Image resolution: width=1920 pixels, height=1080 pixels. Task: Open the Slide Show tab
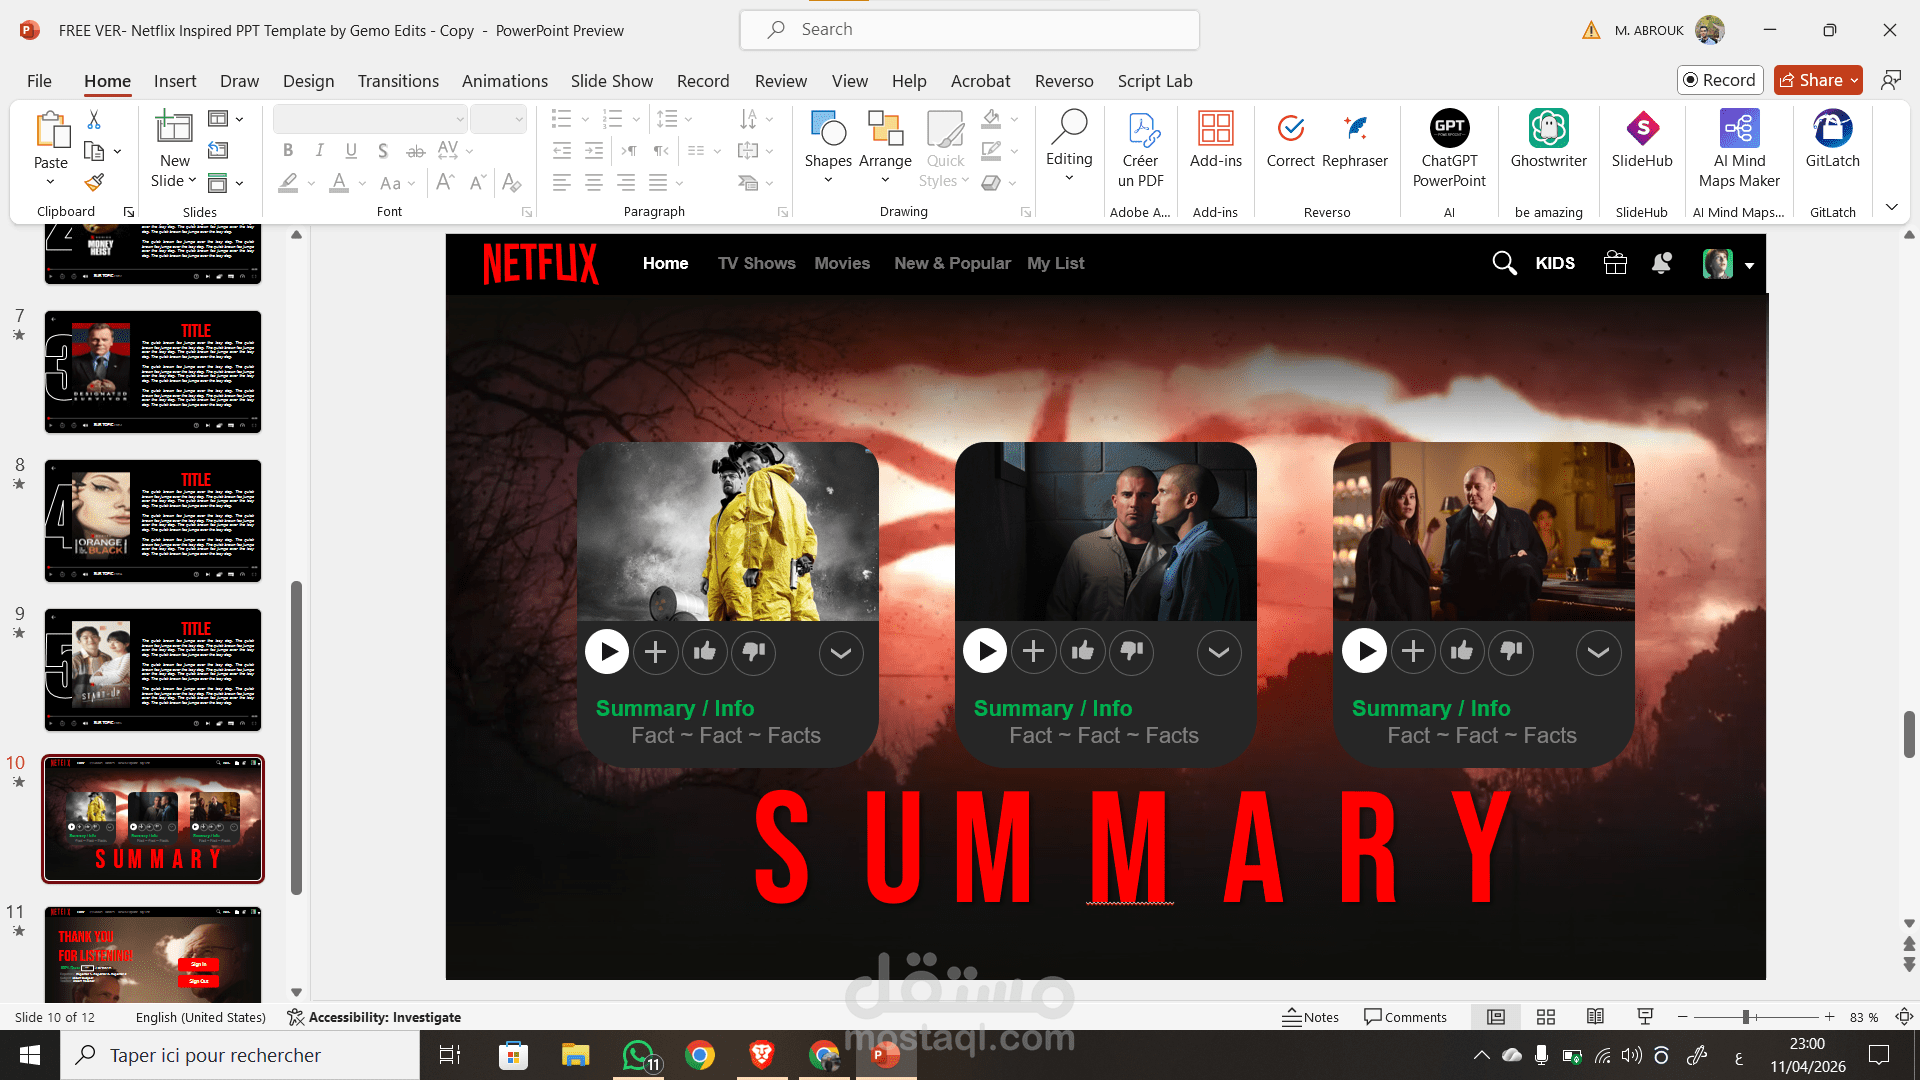tap(611, 81)
